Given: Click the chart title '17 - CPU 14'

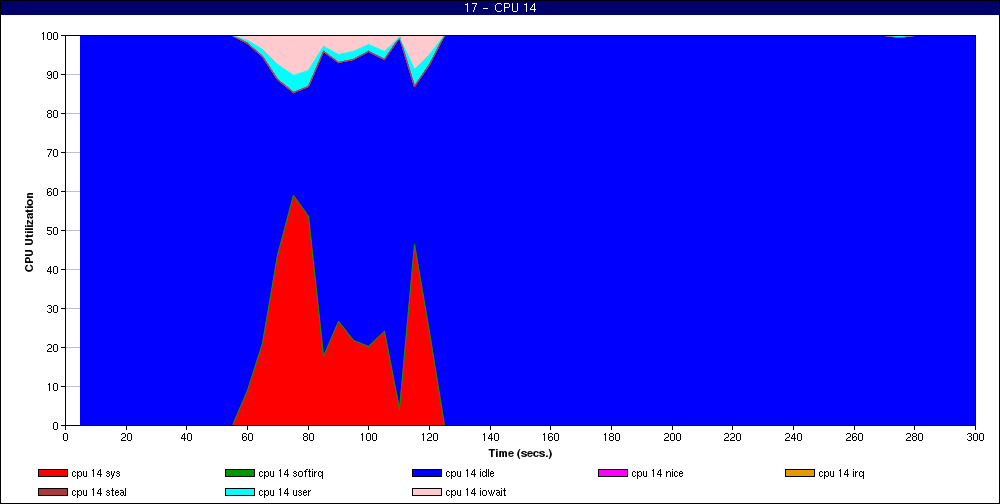Looking at the screenshot, I should click(500, 8).
